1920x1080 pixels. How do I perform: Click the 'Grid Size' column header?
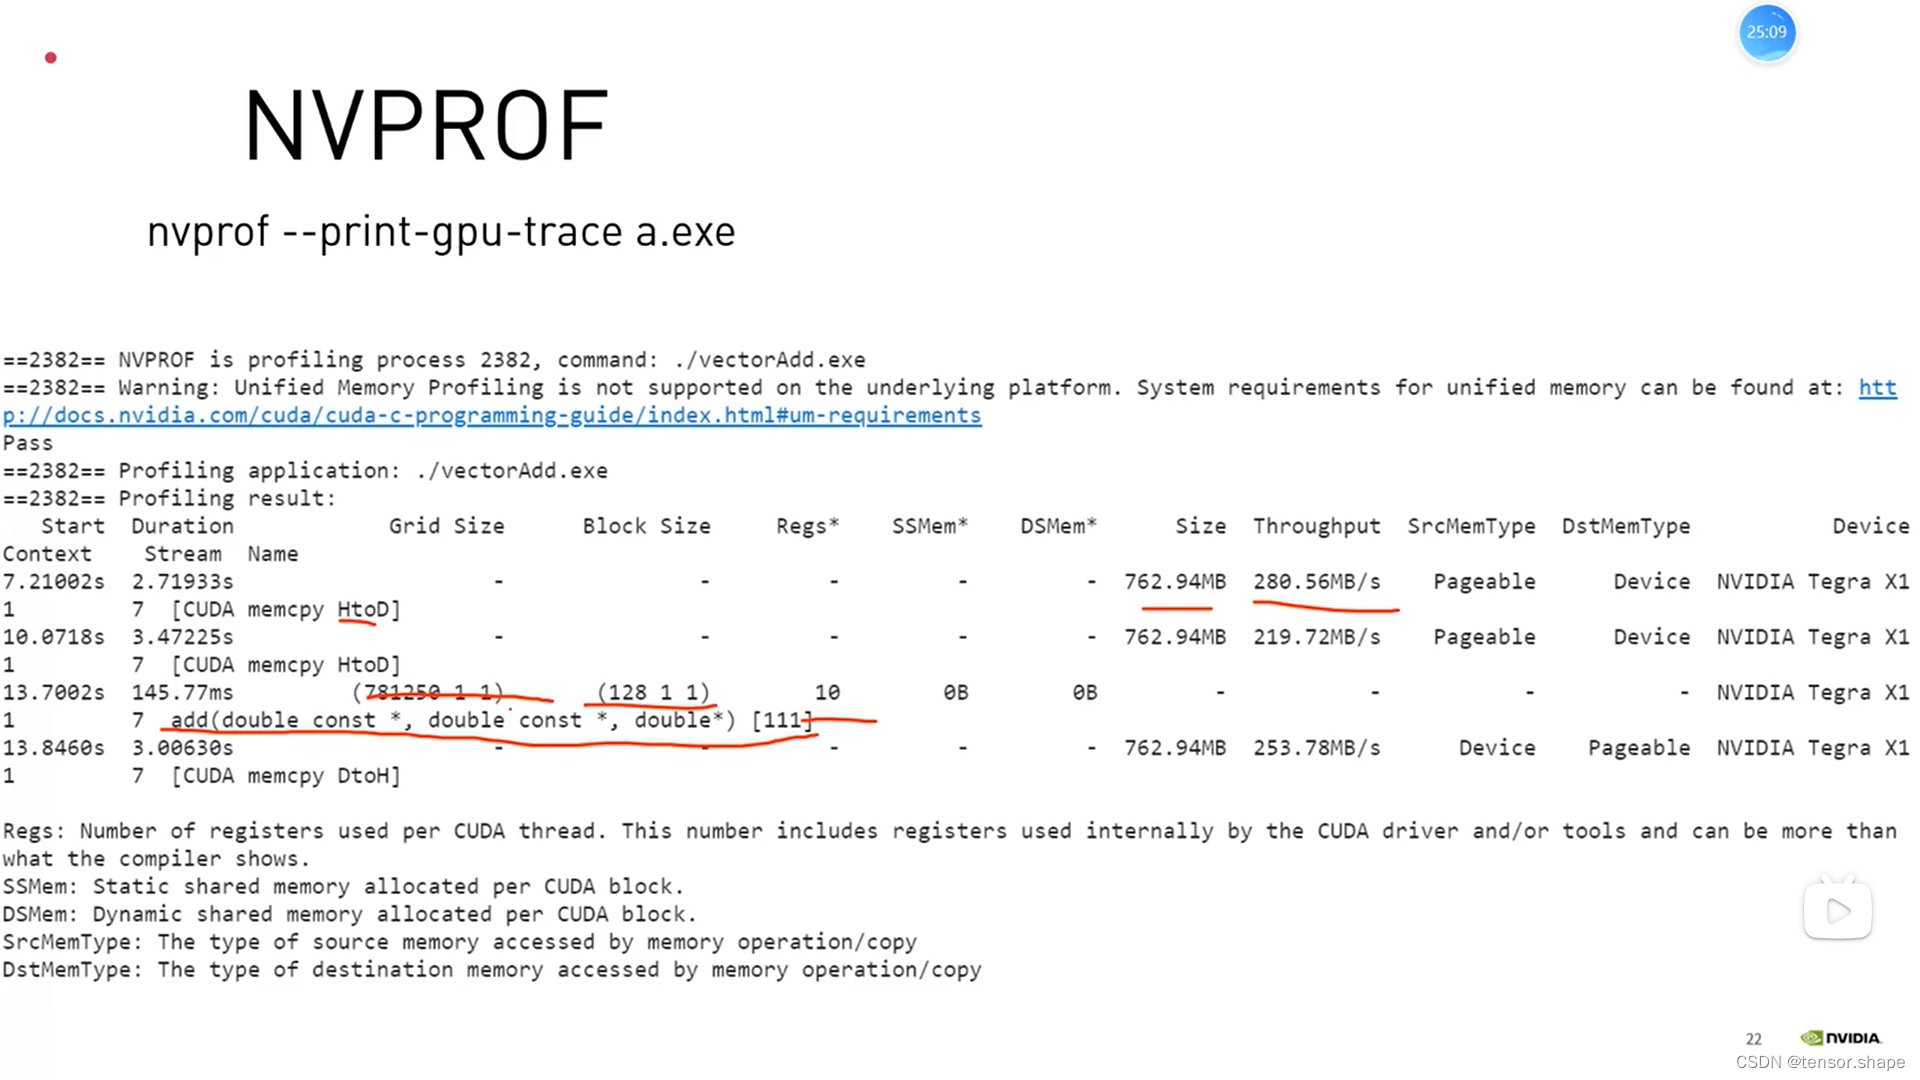tap(446, 526)
